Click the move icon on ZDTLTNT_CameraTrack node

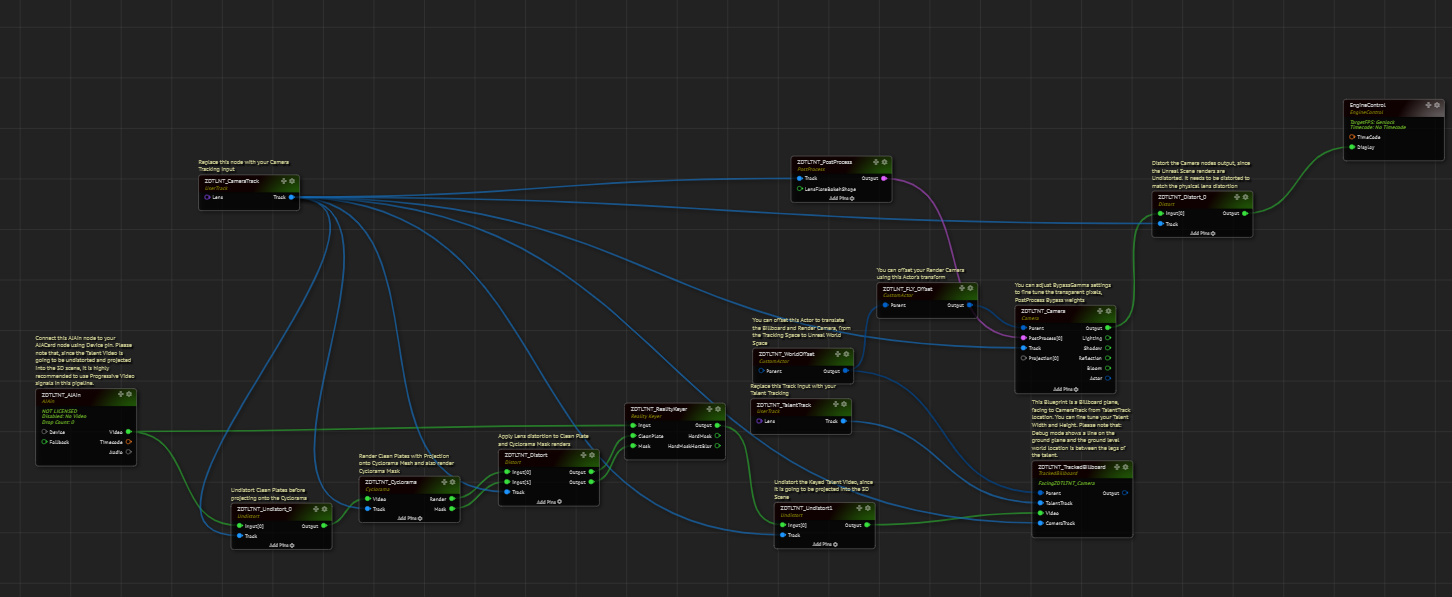(285, 181)
